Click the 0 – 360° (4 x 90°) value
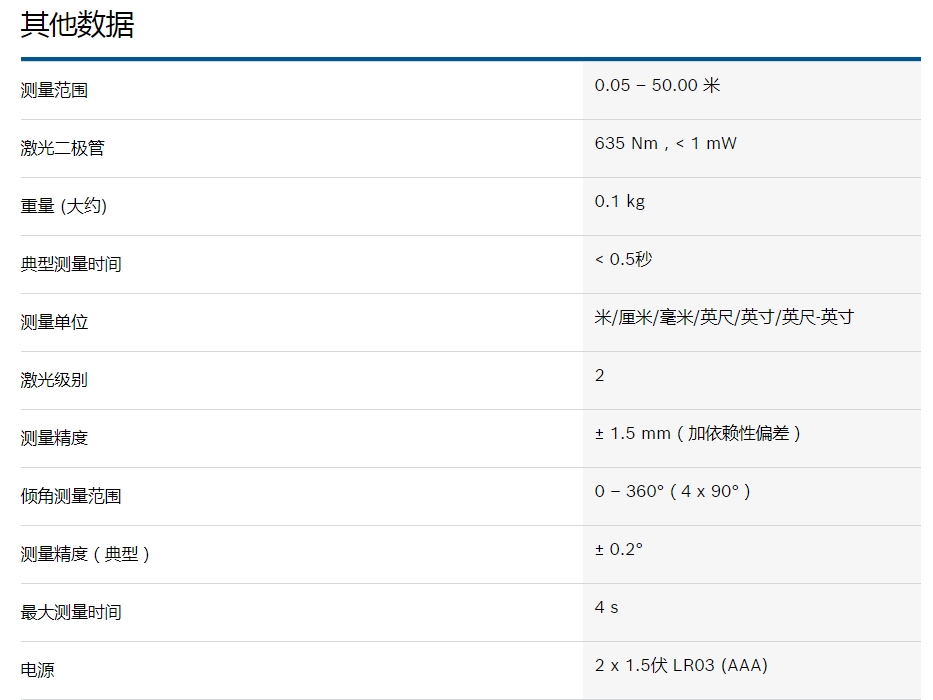The width and height of the screenshot is (933, 700). pyautogui.click(x=672, y=491)
